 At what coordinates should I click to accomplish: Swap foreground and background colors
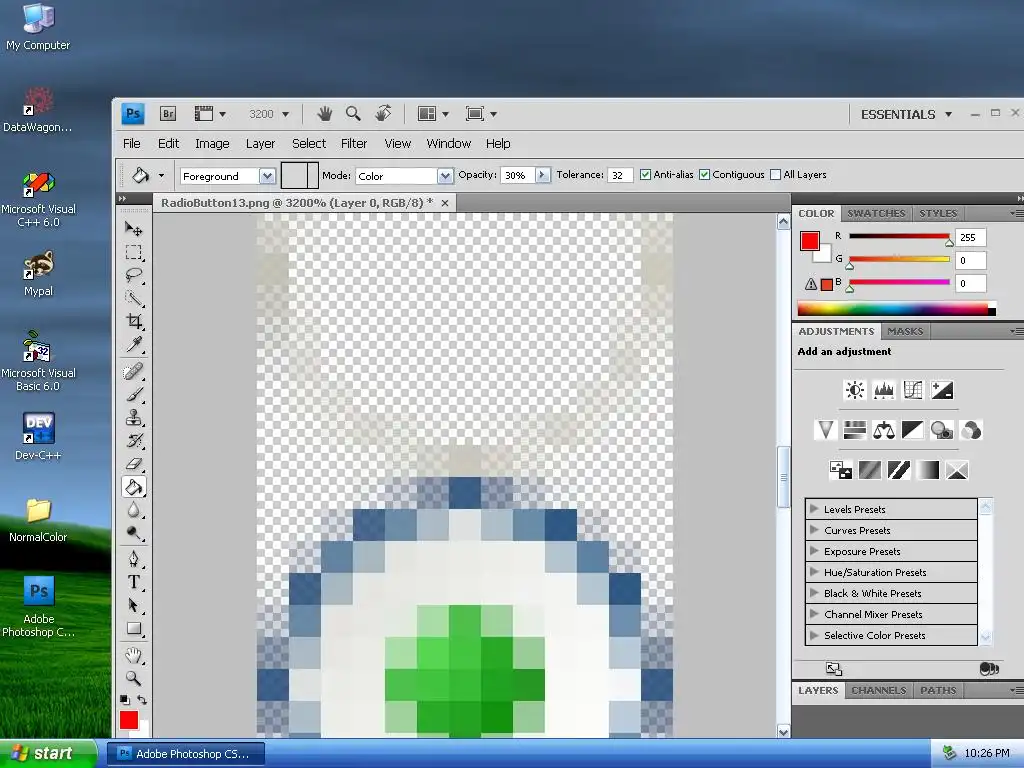(142, 700)
